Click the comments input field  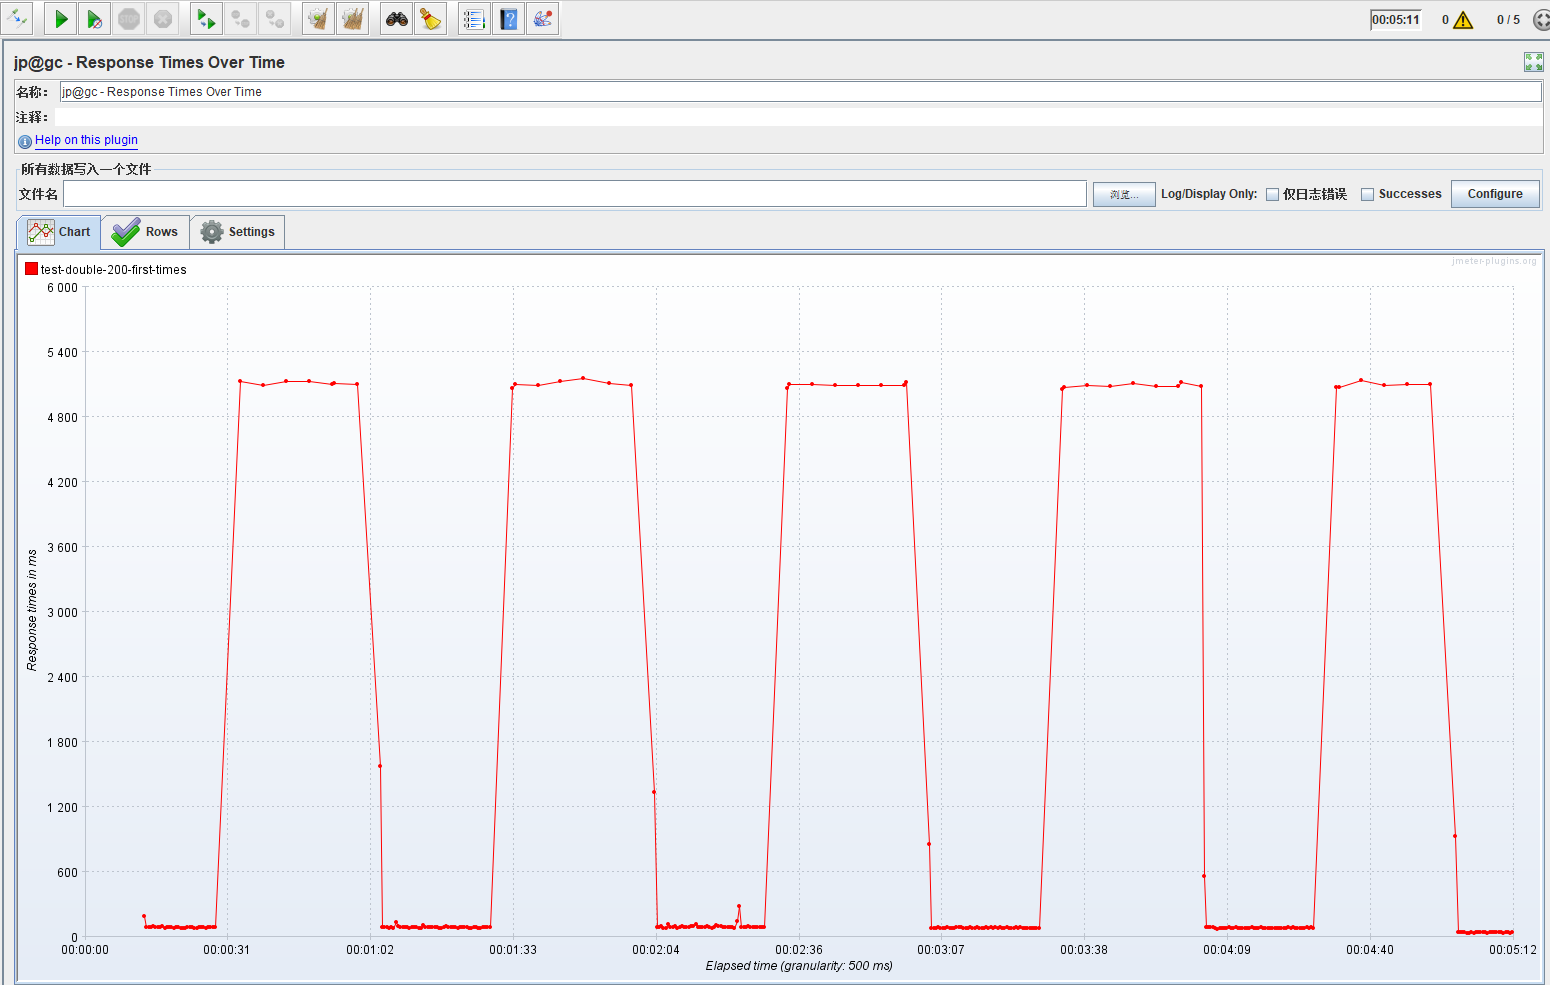800,117
